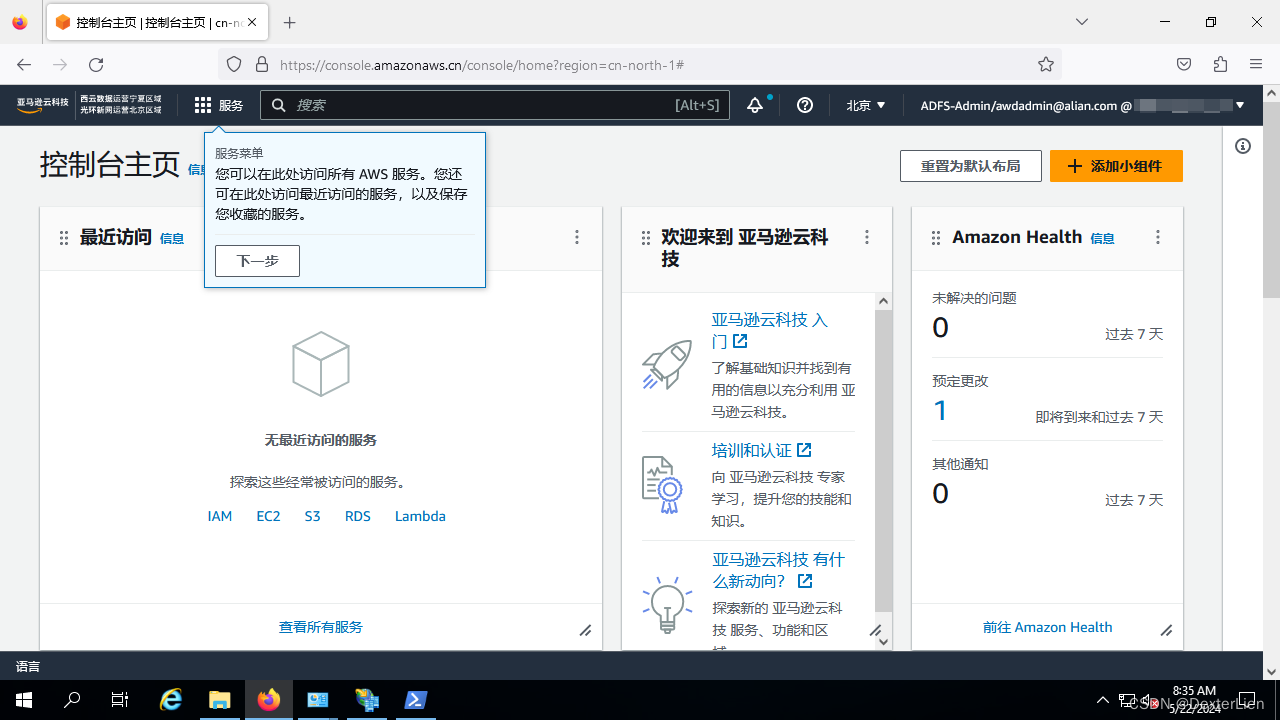
Task: Click the Firefox URL address bar
Action: pyautogui.click(x=640, y=64)
